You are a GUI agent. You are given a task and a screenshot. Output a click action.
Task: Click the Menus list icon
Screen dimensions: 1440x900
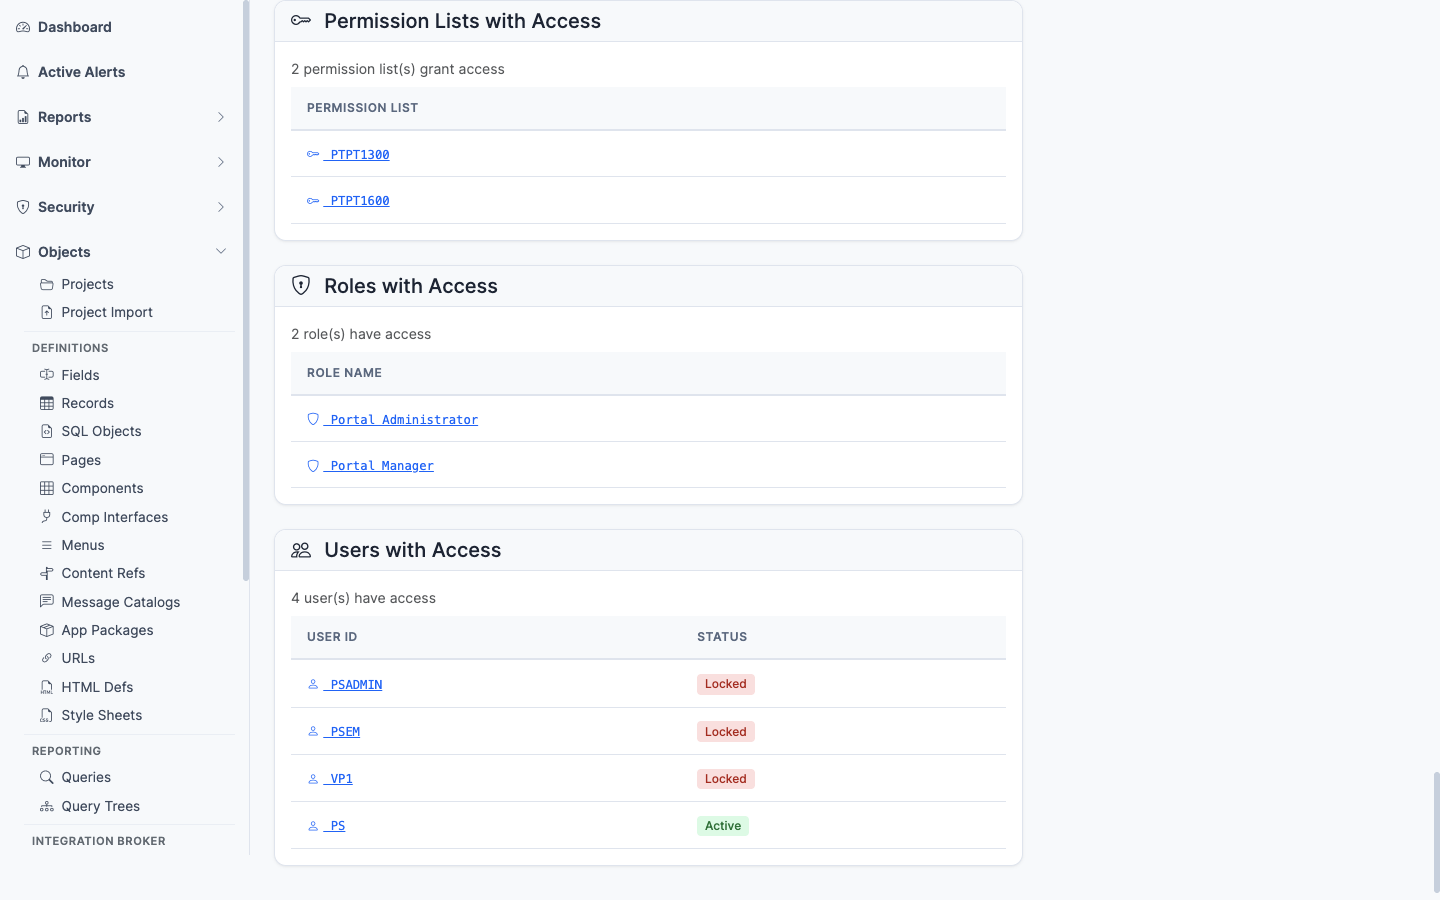[x=47, y=545]
